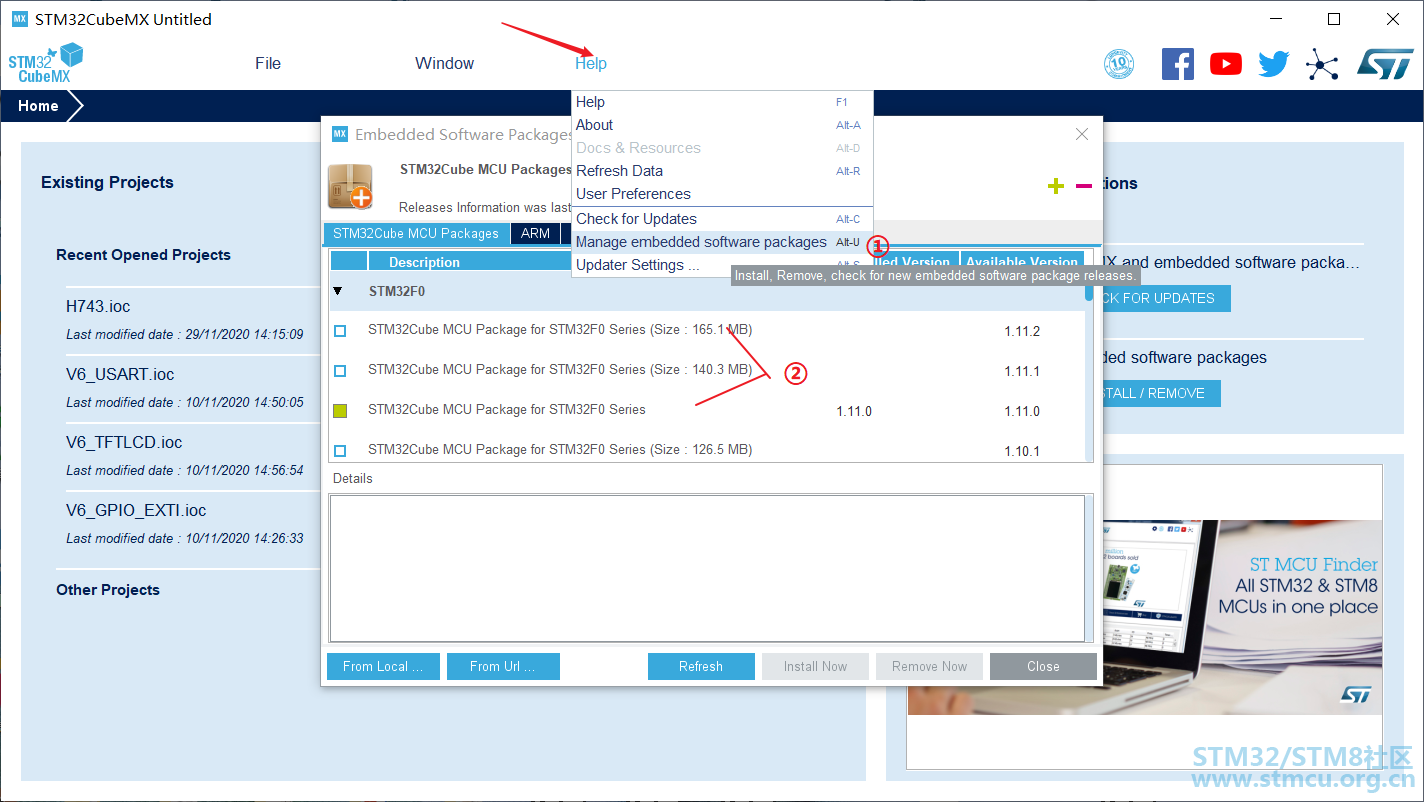The image size is (1424, 802).
Task: Check the box for the 165.1 MB F0 package
Action: pyautogui.click(x=340, y=331)
